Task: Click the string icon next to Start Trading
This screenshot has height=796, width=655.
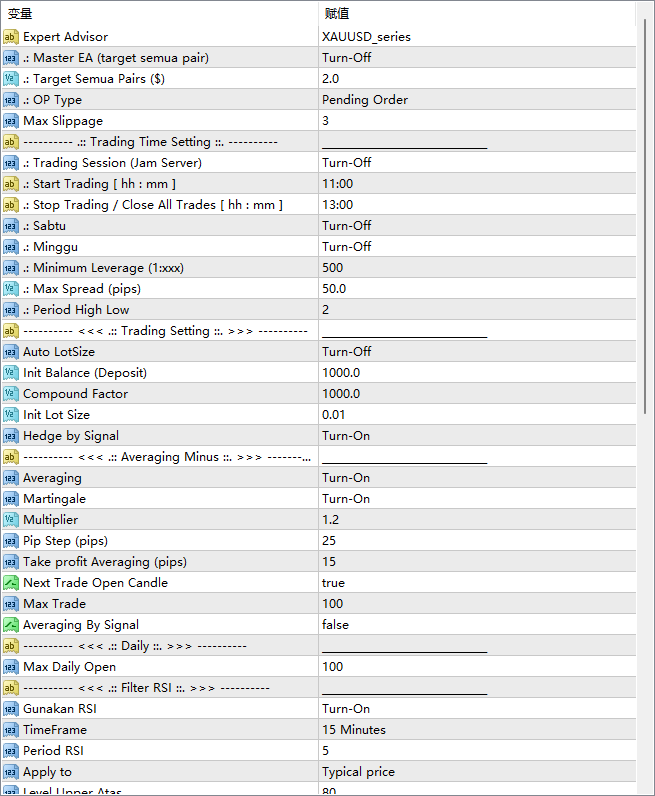Action: [x=11, y=184]
